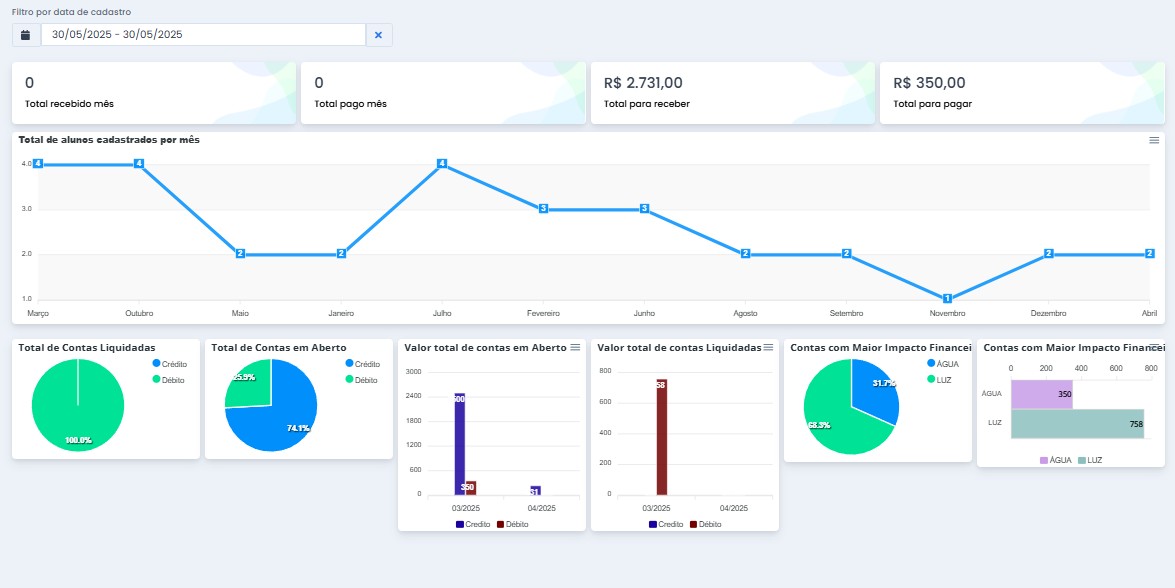Toggle Débito series in Valor total de contas em Aberto
This screenshot has height=588, width=1175.
point(513,524)
